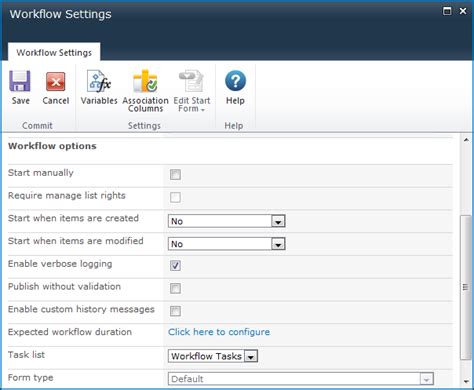
Task: Close the Workflow Settings dialog
Action: (463, 11)
